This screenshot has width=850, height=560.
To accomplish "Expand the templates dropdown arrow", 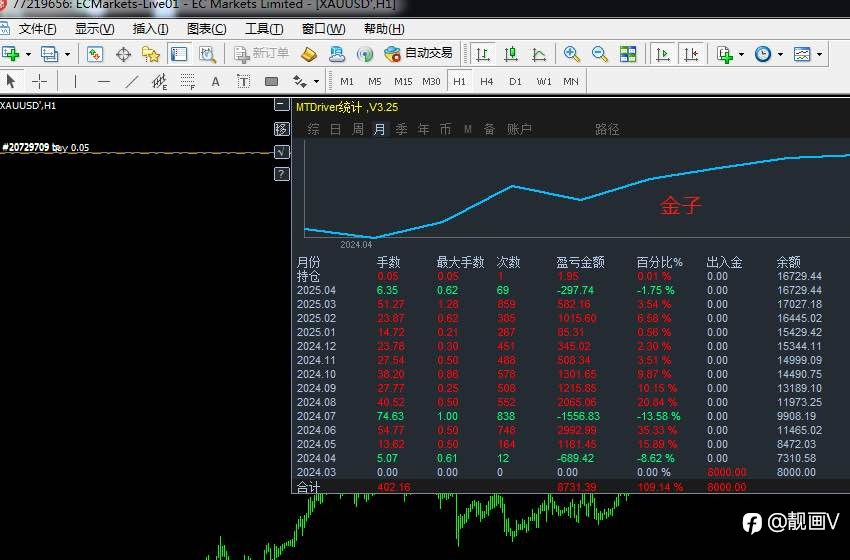I will [x=819, y=54].
